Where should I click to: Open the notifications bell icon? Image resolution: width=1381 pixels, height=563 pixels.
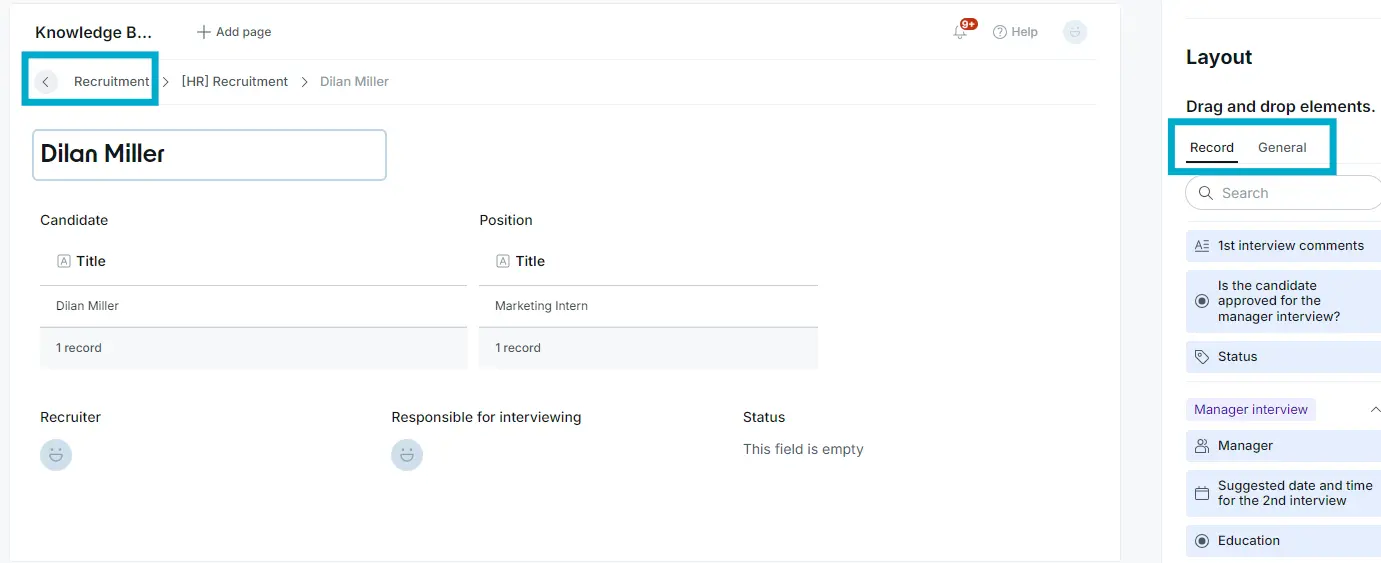960,32
